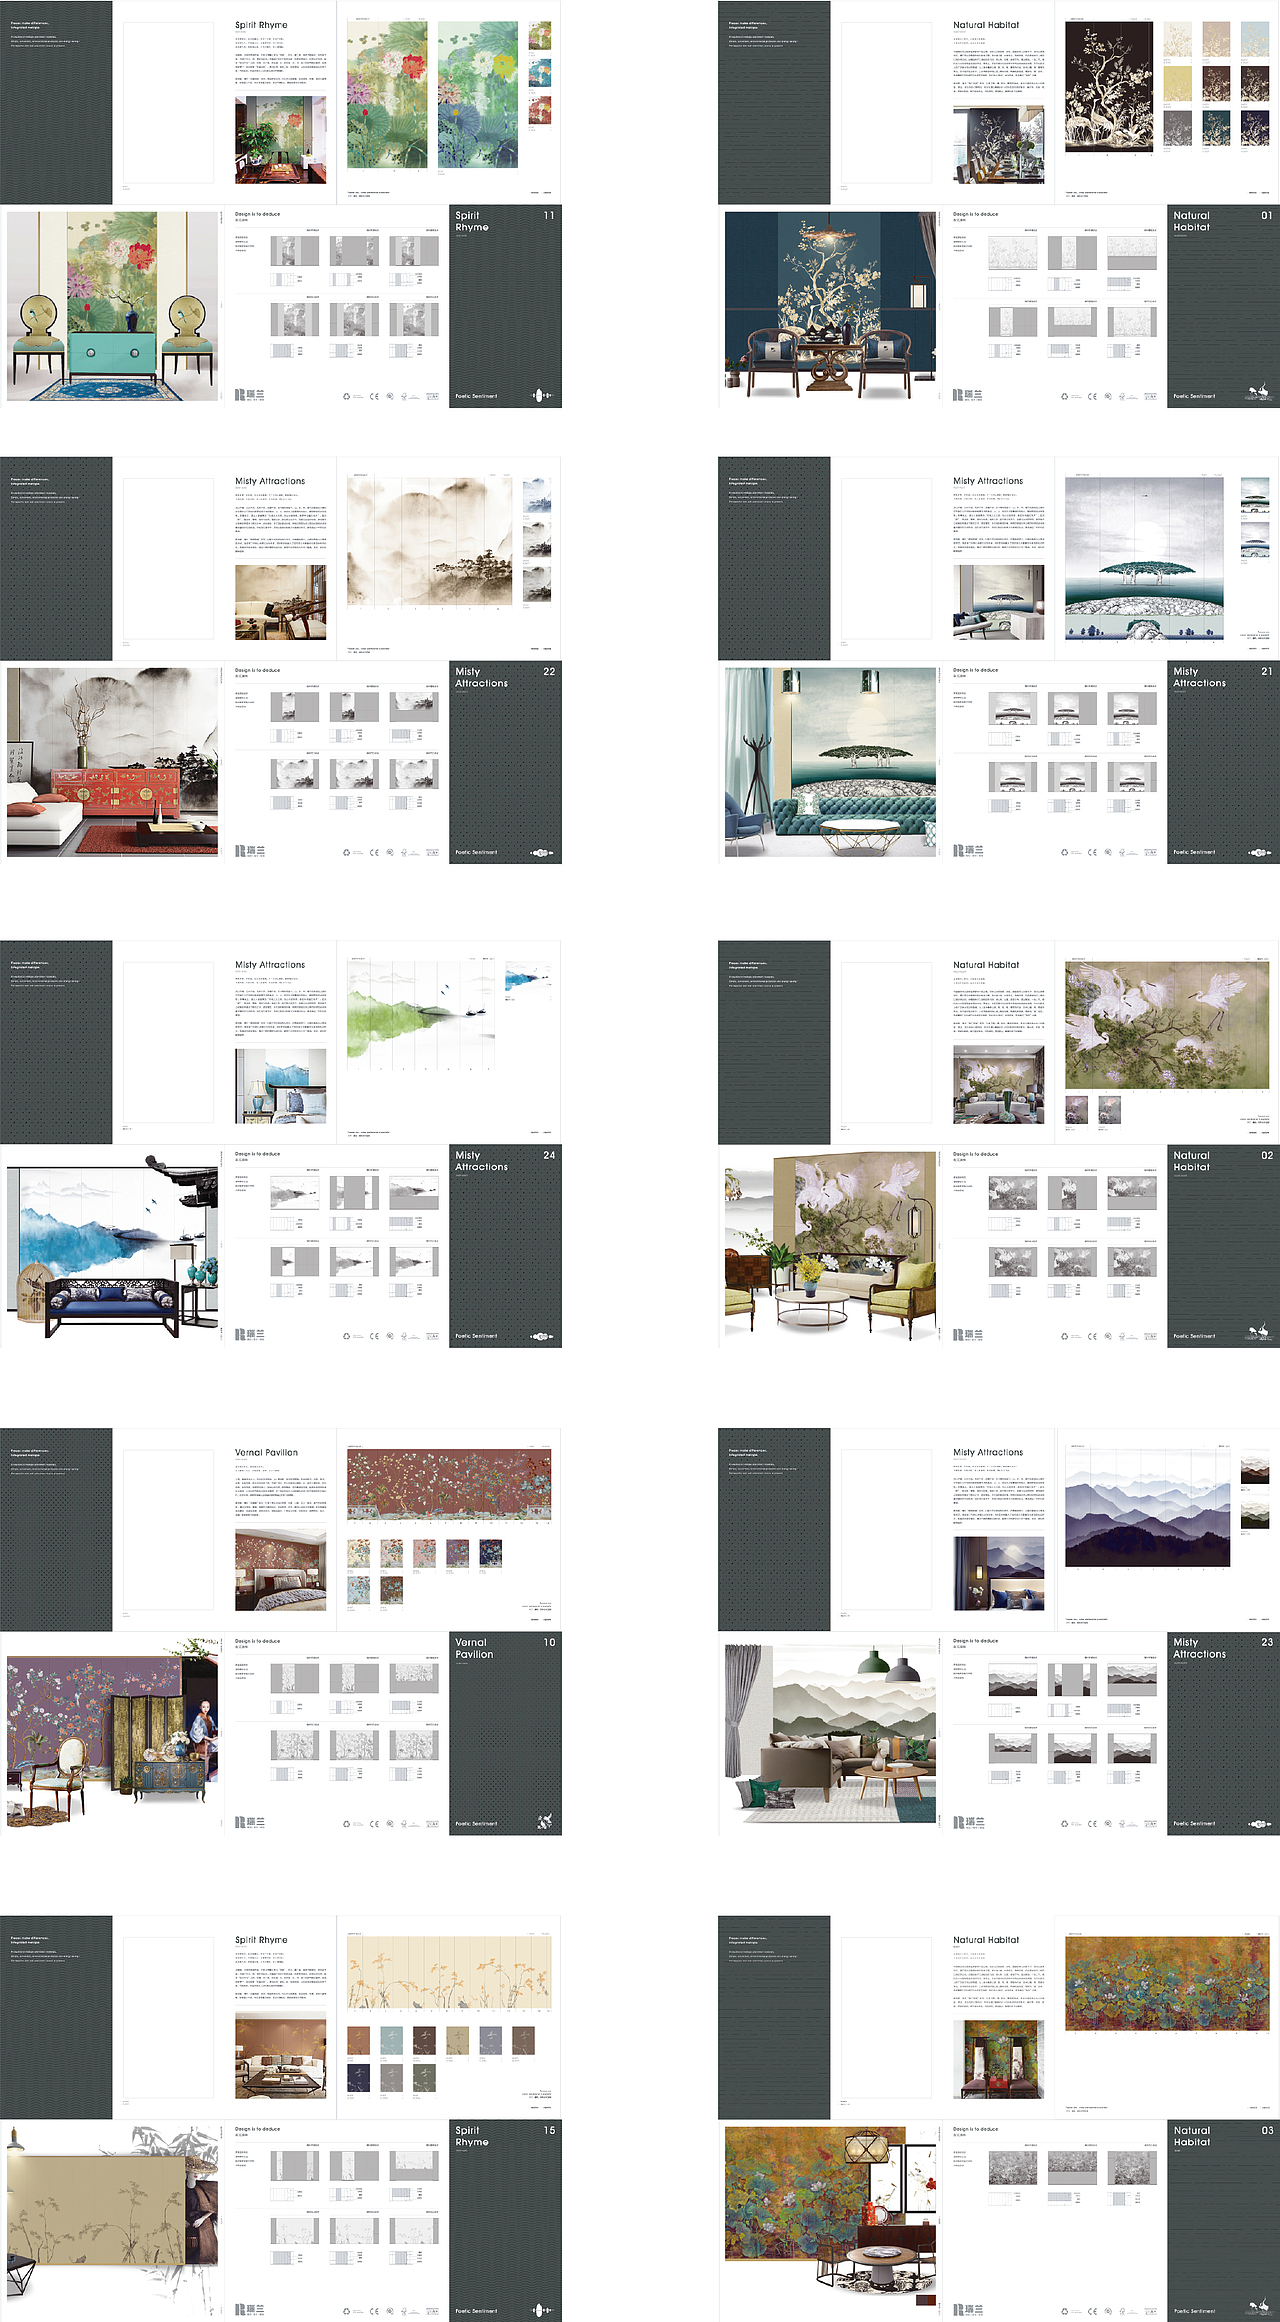The width and height of the screenshot is (1280, 2322).
Task: Click the cloud emblem on the Misty Attractions 24 panel
Action: click(541, 1337)
